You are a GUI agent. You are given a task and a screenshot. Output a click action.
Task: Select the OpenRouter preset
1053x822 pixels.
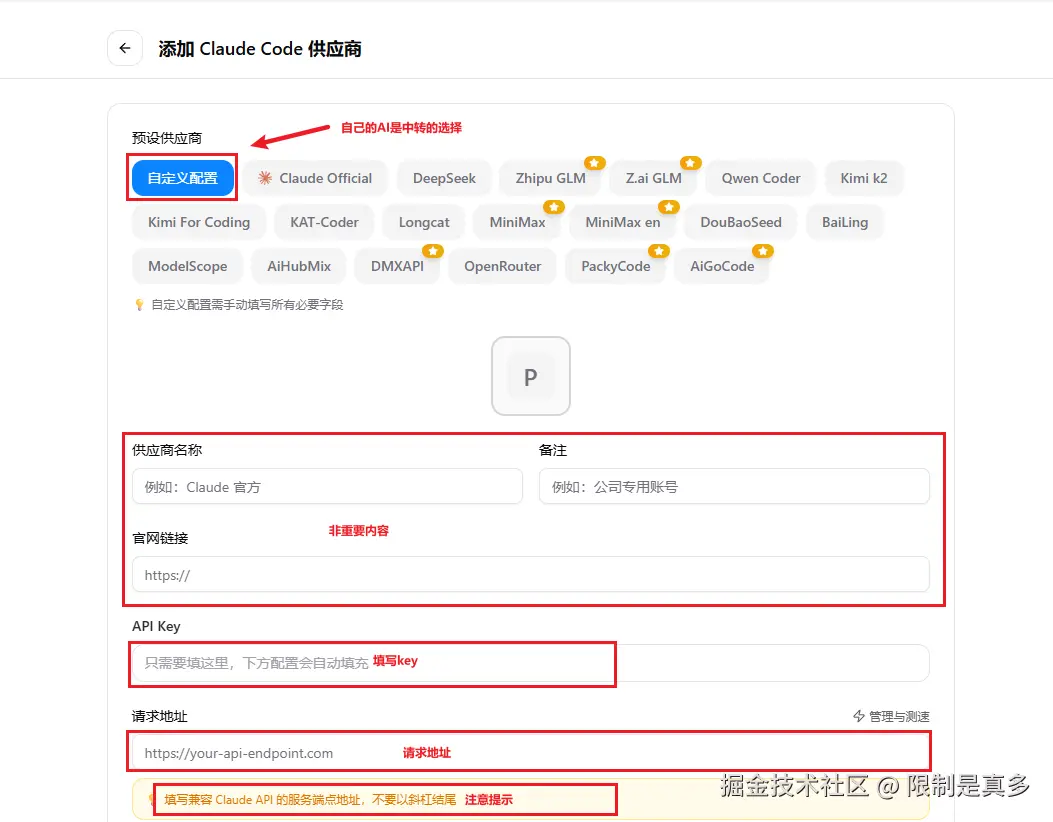coord(502,266)
